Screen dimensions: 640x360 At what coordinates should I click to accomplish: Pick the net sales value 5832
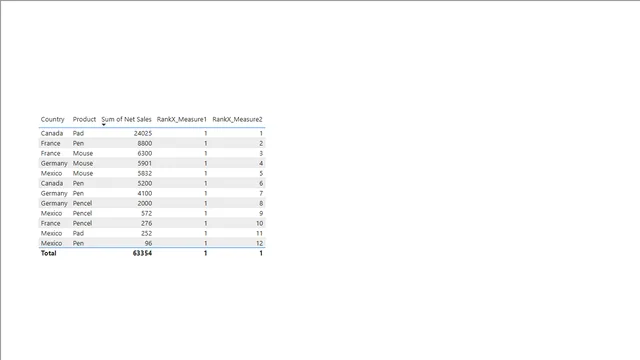pyautogui.click(x=145, y=173)
